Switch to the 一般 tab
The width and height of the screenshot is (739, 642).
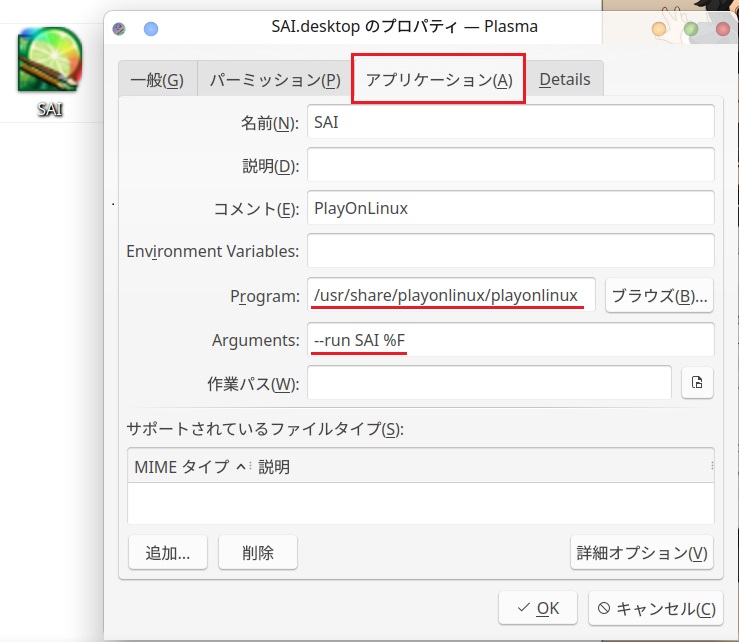[x=157, y=80]
